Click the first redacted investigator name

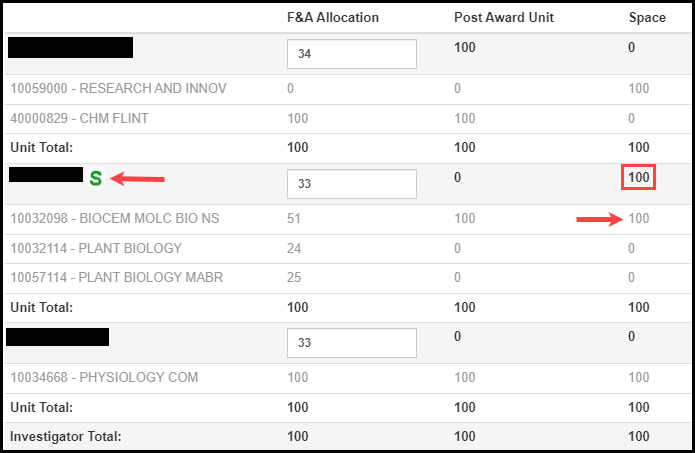click(70, 47)
